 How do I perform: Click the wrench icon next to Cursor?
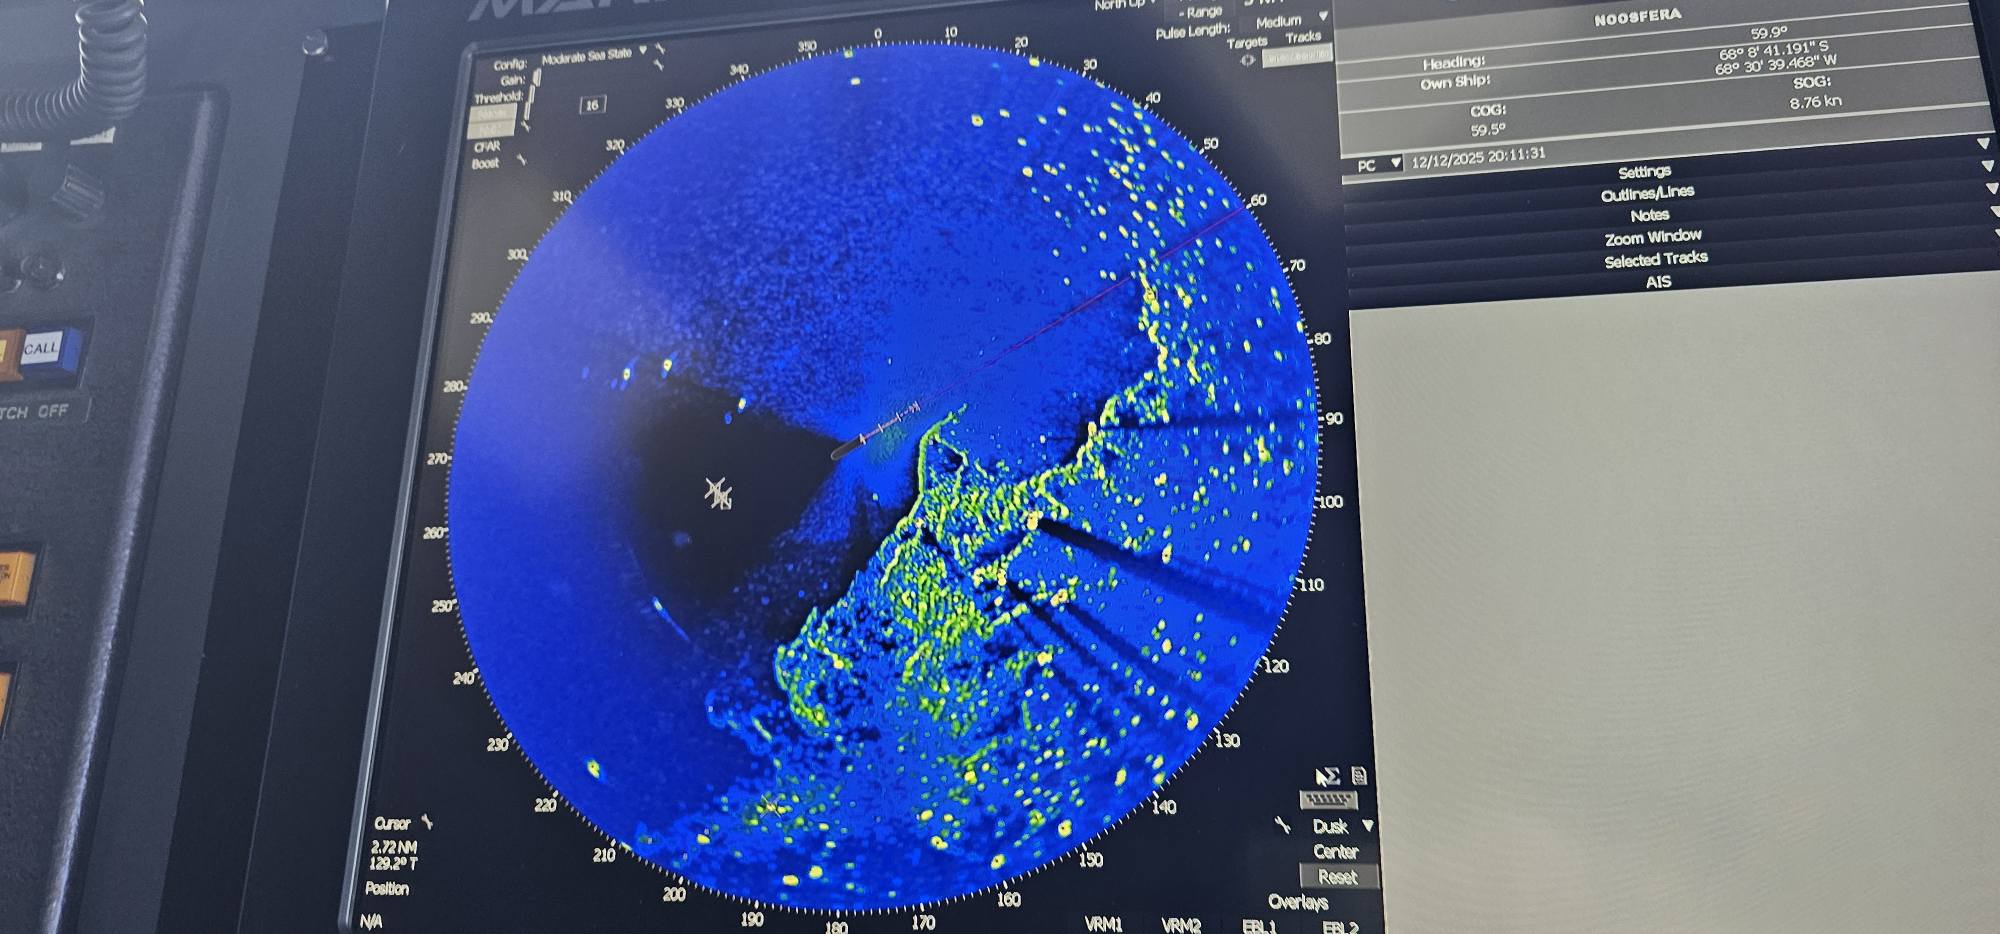pyautogui.click(x=427, y=822)
